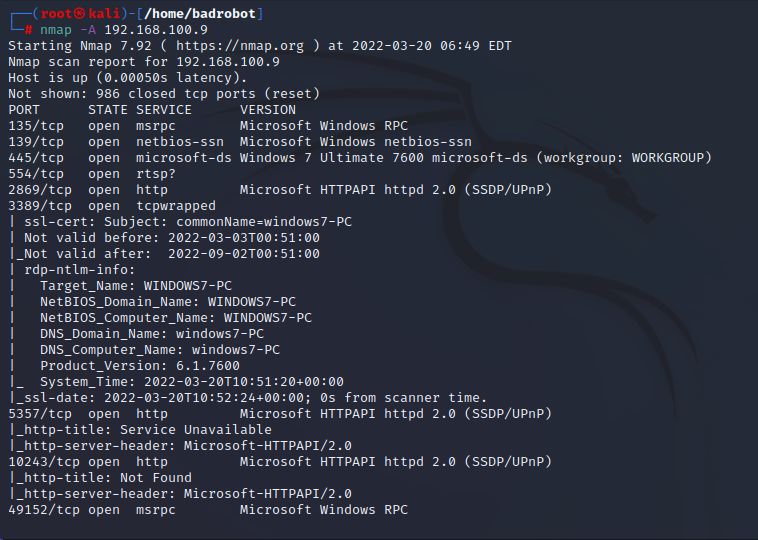Click the System_Time value
The height and width of the screenshot is (540, 758).
click(x=244, y=382)
